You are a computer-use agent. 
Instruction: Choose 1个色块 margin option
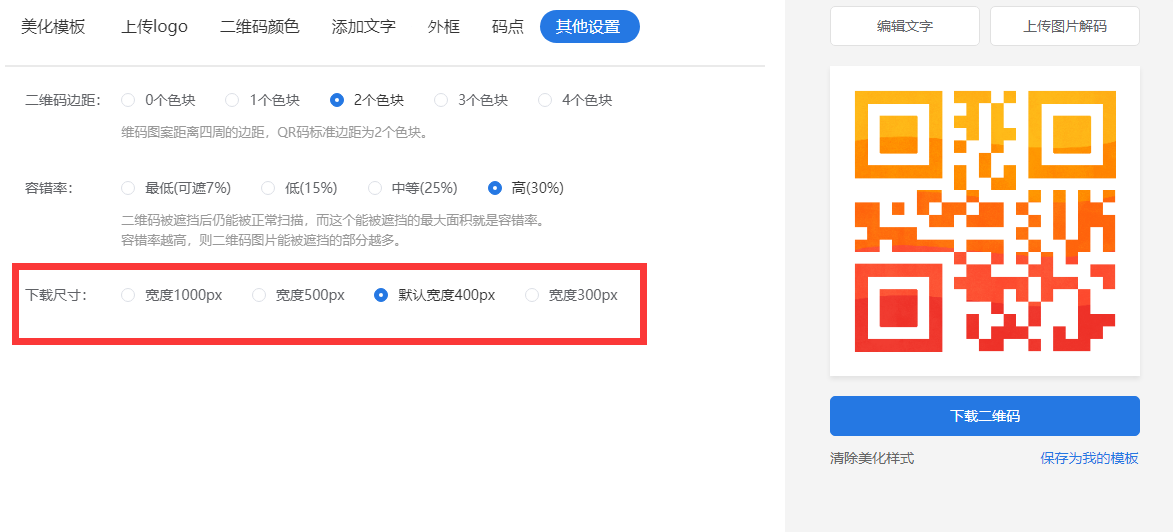click(x=263, y=100)
